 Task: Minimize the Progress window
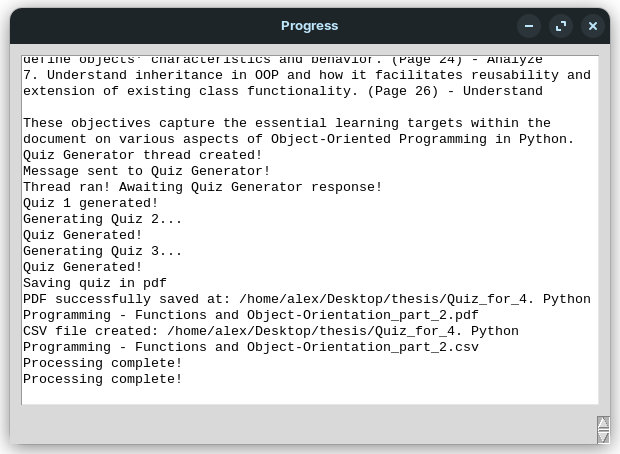pos(529,26)
